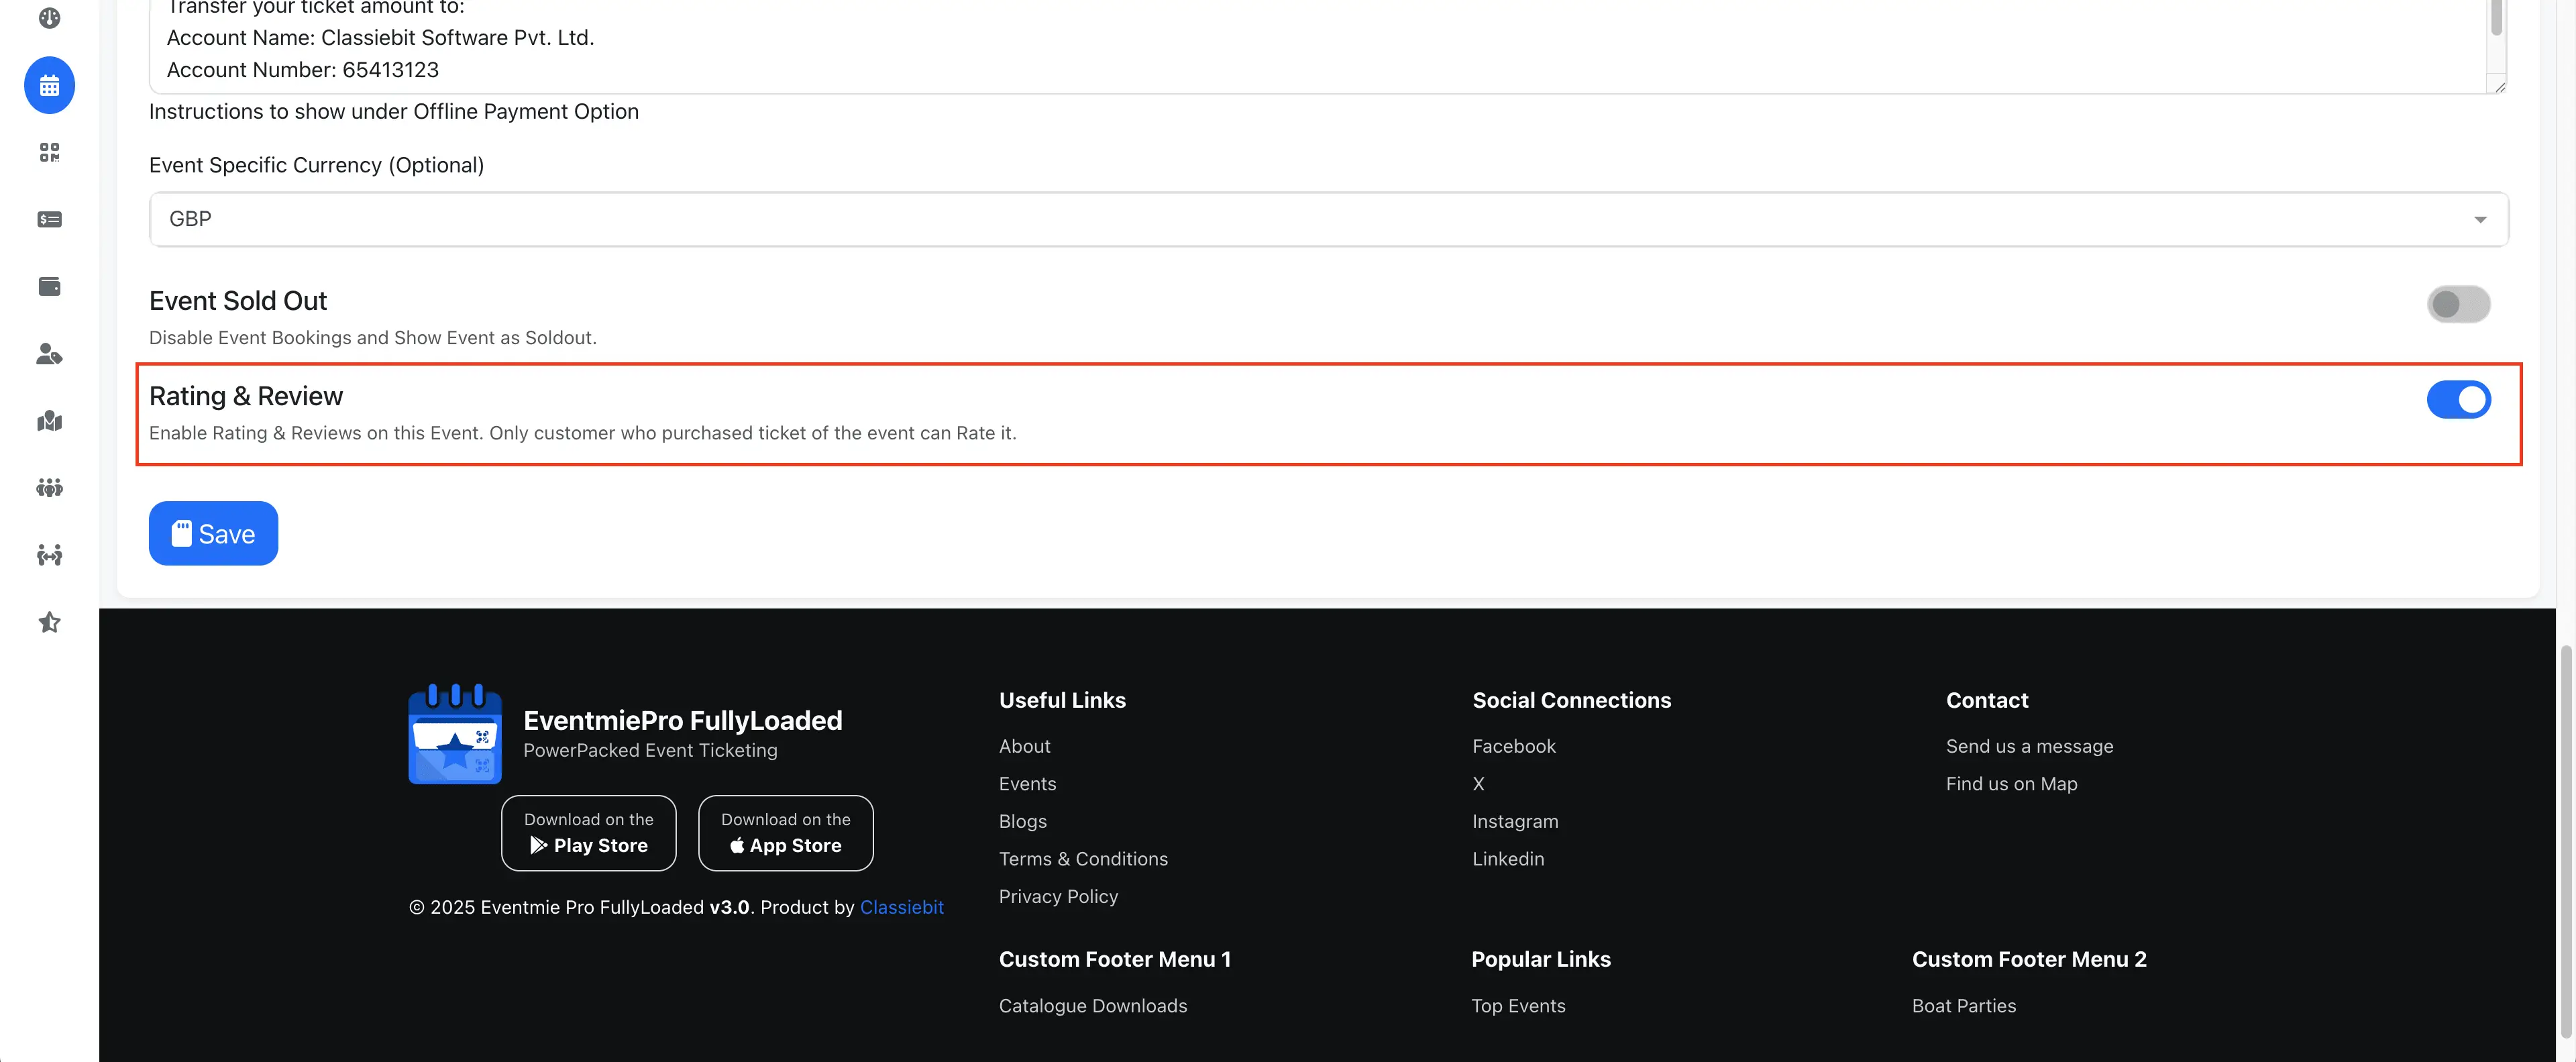Click the half-star reviews sidebar icon
This screenshot has width=2576, height=1062.
pos(49,622)
